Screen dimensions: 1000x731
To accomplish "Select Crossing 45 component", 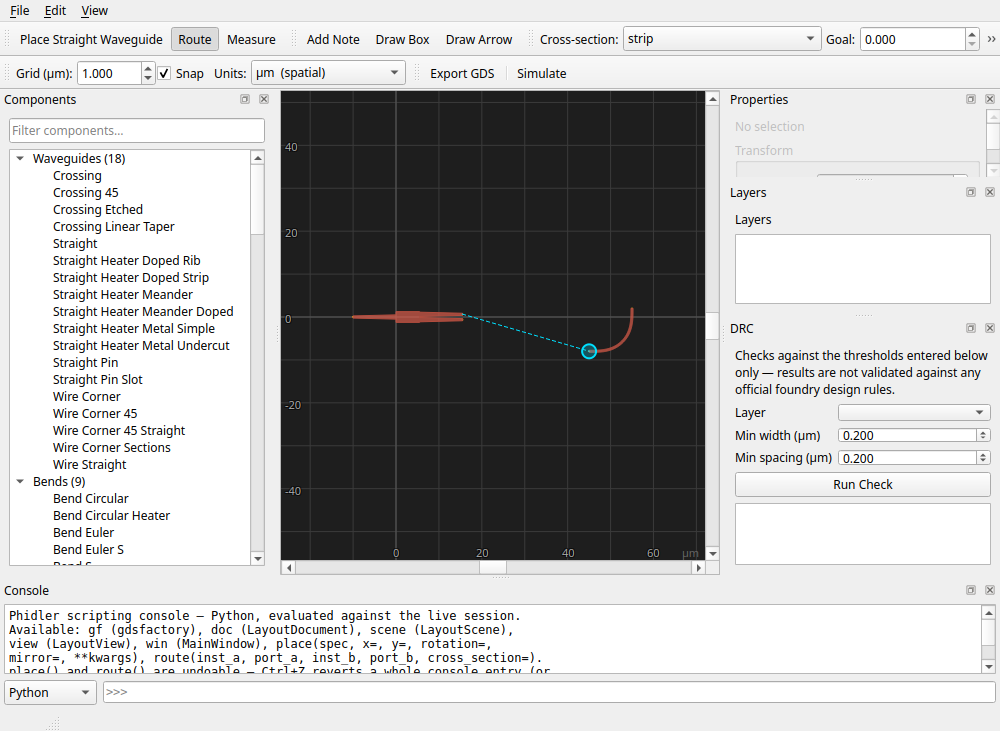I will pos(85,193).
